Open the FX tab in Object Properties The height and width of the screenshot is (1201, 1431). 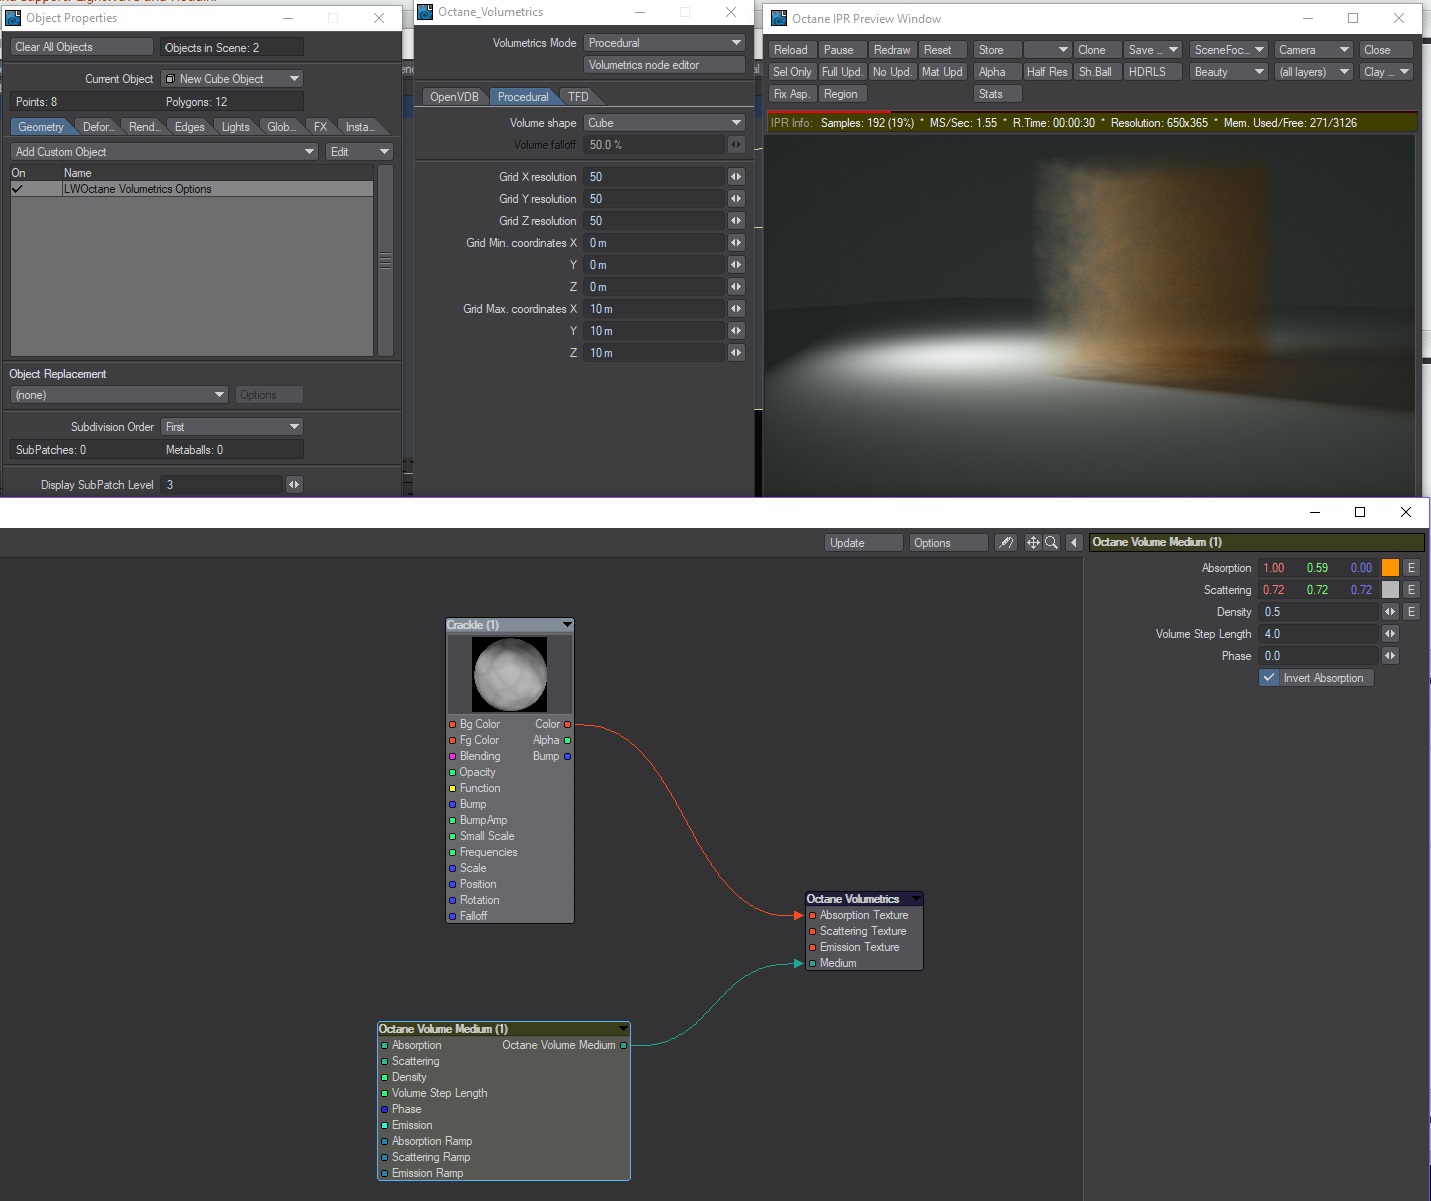(x=320, y=127)
